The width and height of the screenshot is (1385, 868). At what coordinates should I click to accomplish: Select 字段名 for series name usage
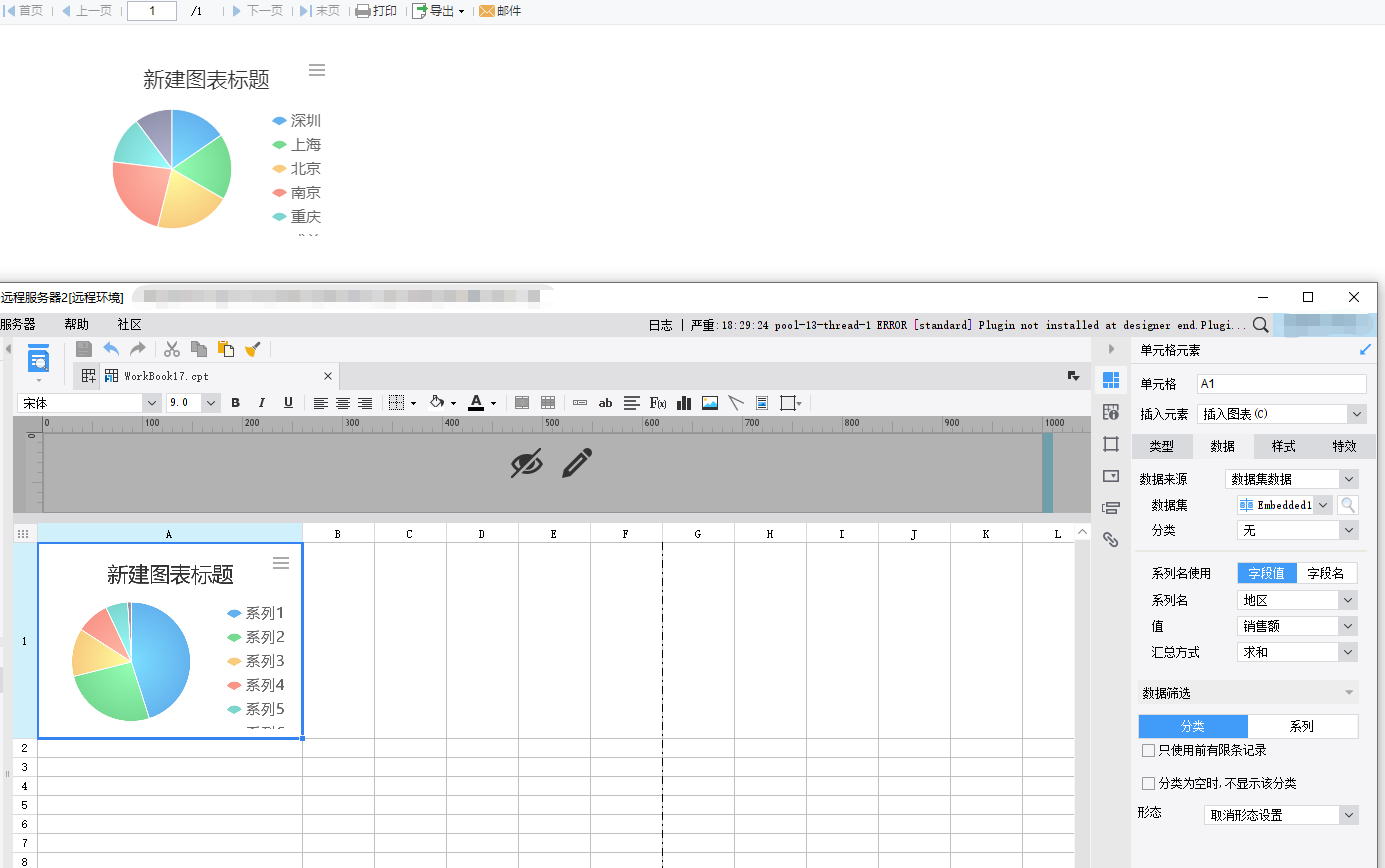click(x=1328, y=574)
